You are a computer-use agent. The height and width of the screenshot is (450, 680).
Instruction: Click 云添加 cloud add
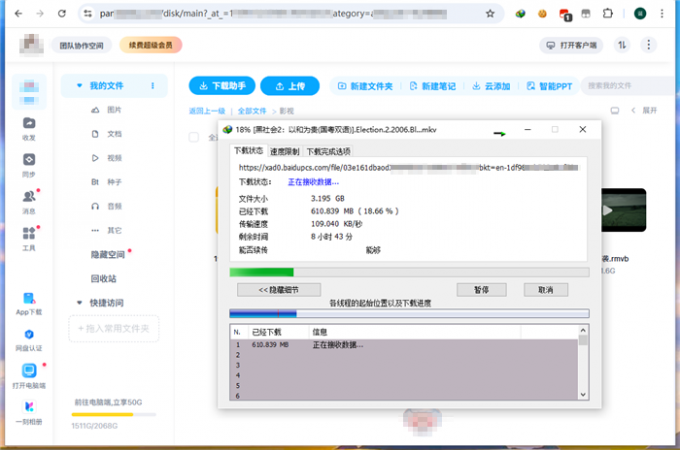491,86
